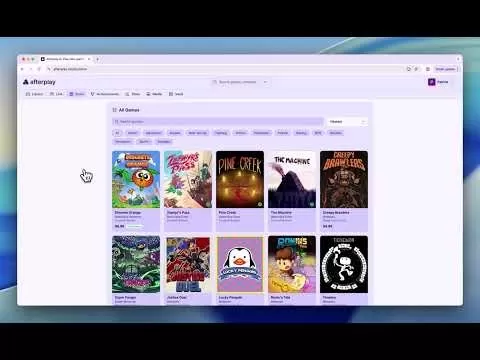The image size is (480, 360).
Task: Select the All category chip
Action: tap(117, 133)
